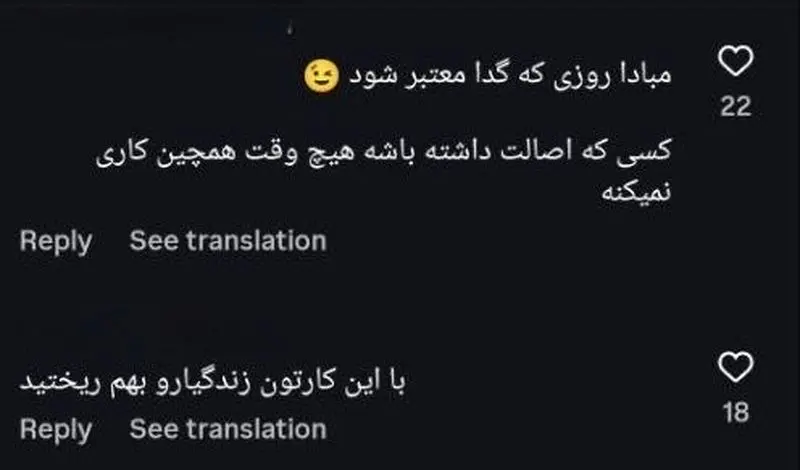Click the winking face emoji

pyautogui.click(x=322, y=75)
